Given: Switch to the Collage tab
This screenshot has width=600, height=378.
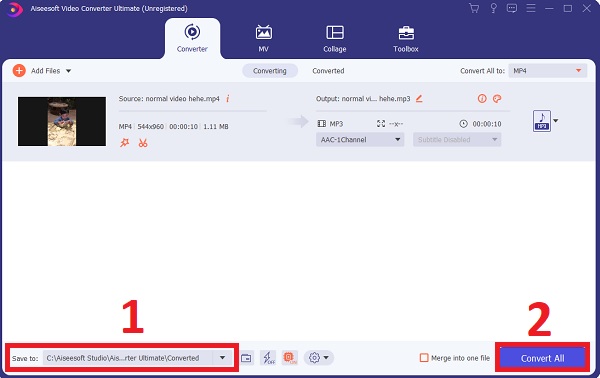Looking at the screenshot, I should point(335,38).
